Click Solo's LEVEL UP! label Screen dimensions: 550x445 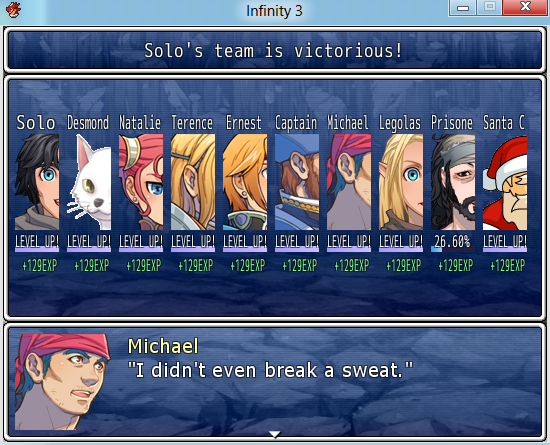(37, 242)
